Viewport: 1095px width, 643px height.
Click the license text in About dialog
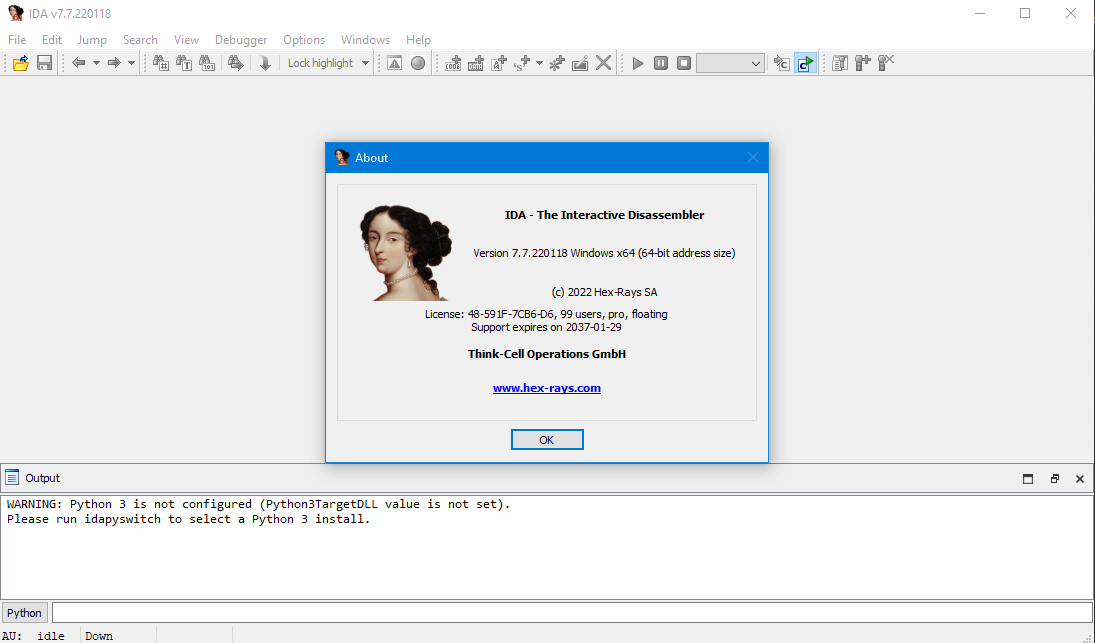(546, 314)
